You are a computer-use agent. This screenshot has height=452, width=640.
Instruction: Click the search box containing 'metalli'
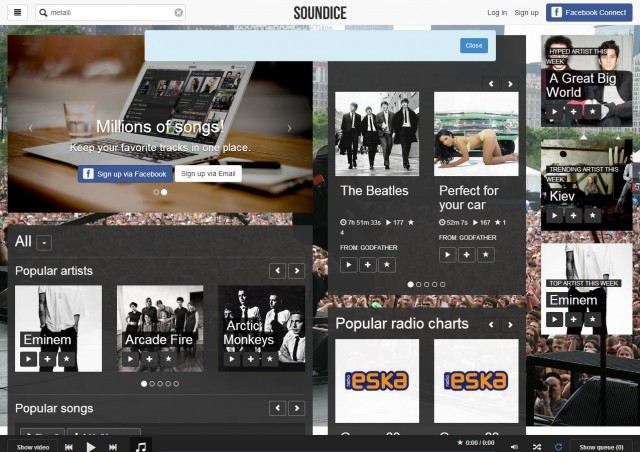click(x=110, y=13)
